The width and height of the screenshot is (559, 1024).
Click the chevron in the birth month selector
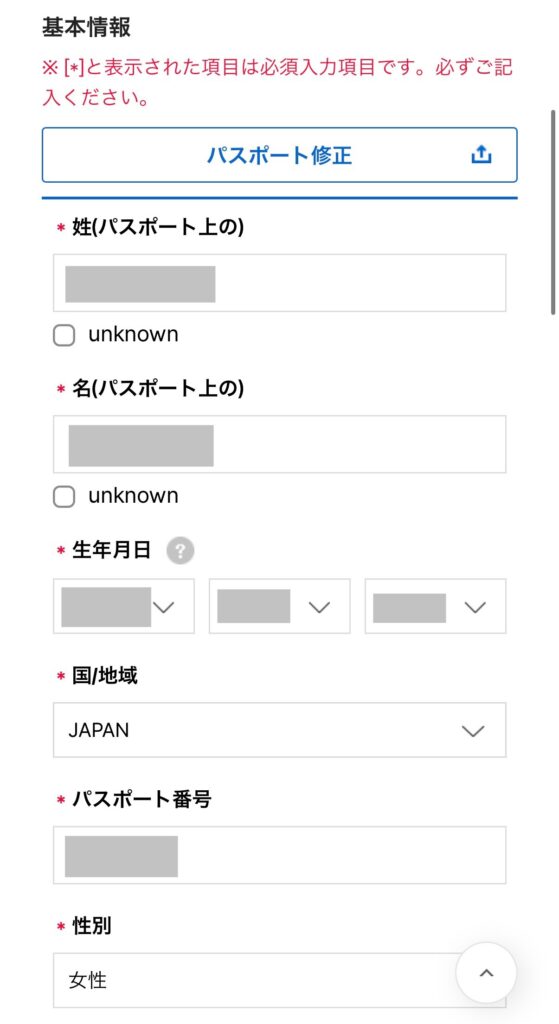(x=319, y=607)
